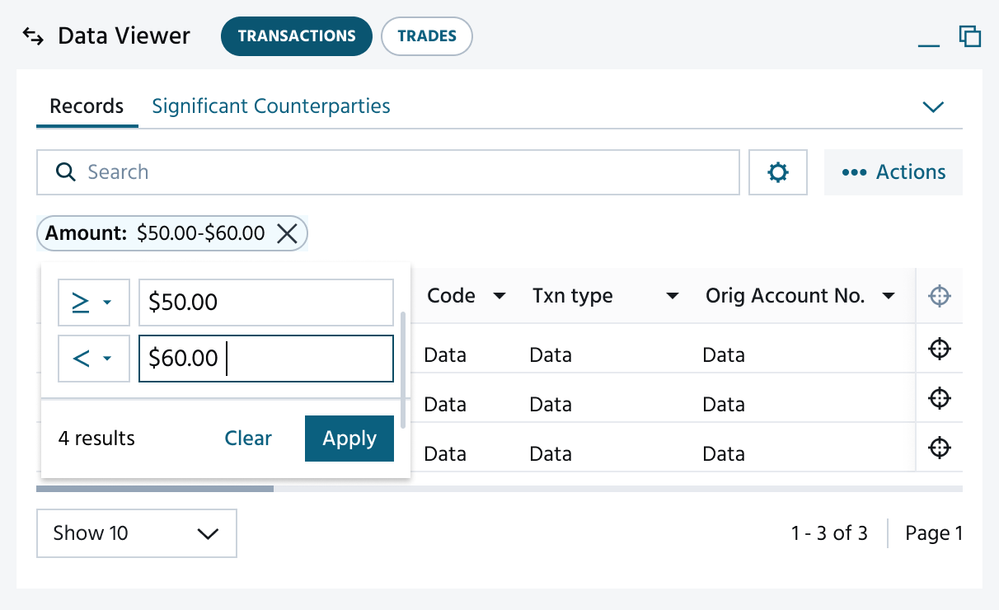Image resolution: width=999 pixels, height=610 pixels.
Task: Open the less-than operator dropdown
Action: tap(93, 358)
